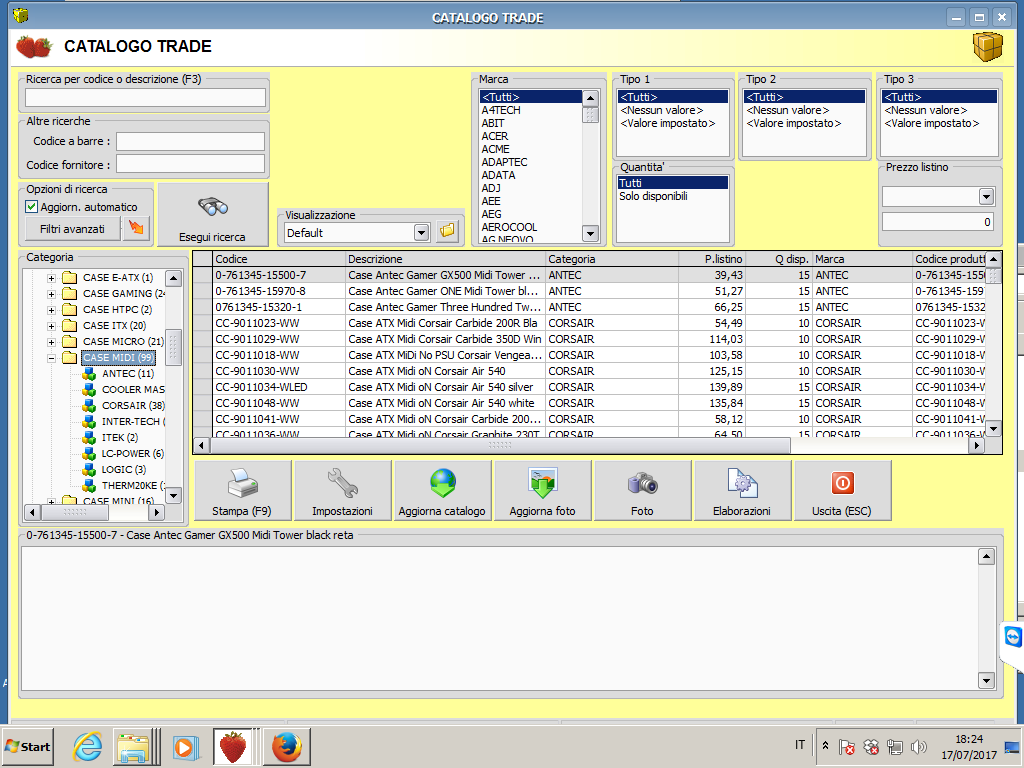Toggle the Aggiorn. automatico checkbox
The height and width of the screenshot is (768, 1024).
32,207
